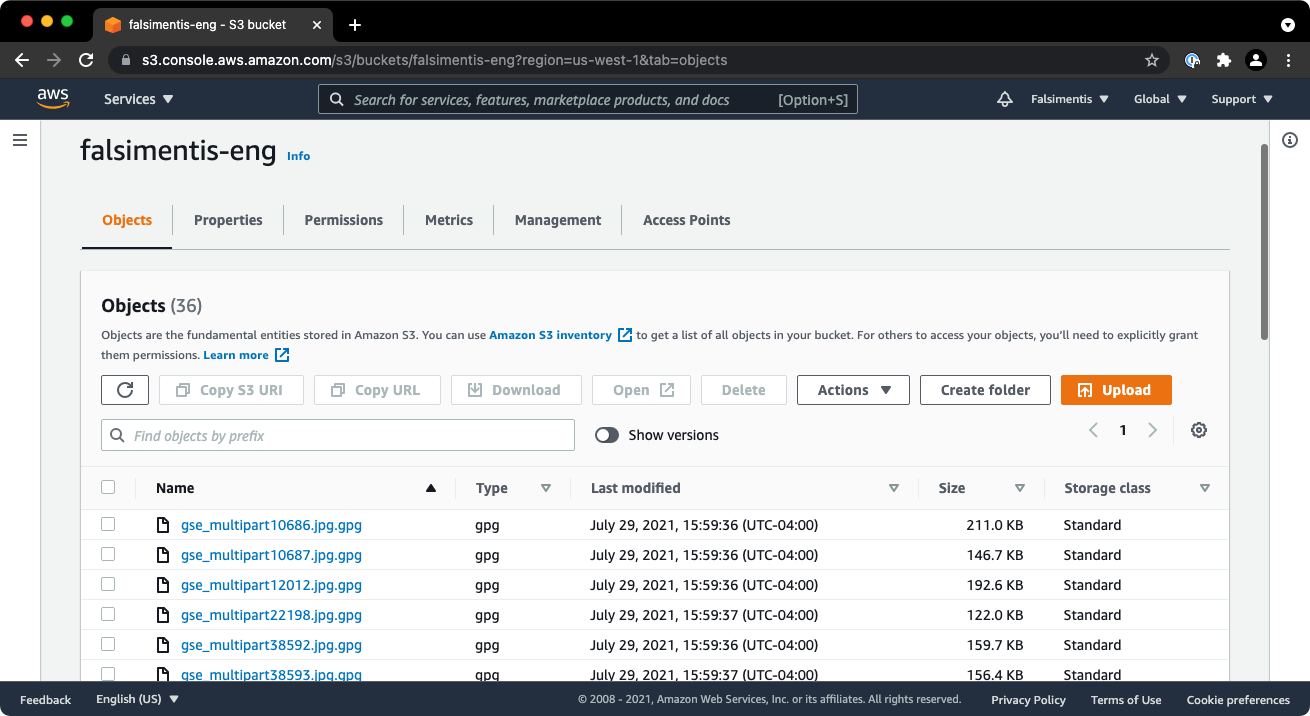Go to the next page arrow

pos(1153,430)
